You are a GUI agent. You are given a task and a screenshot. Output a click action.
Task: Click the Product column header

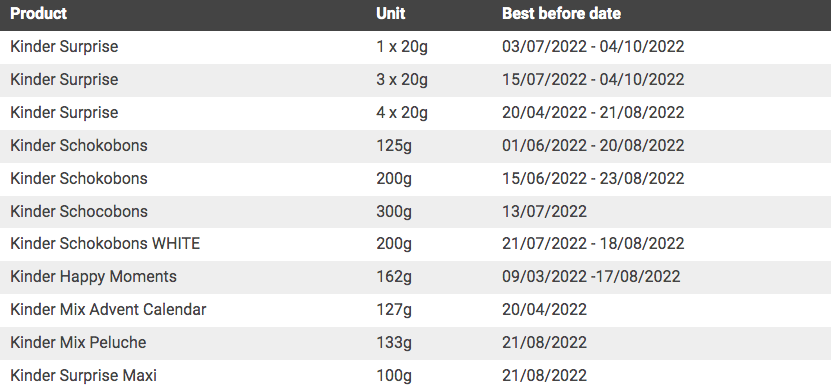pyautogui.click(x=38, y=13)
